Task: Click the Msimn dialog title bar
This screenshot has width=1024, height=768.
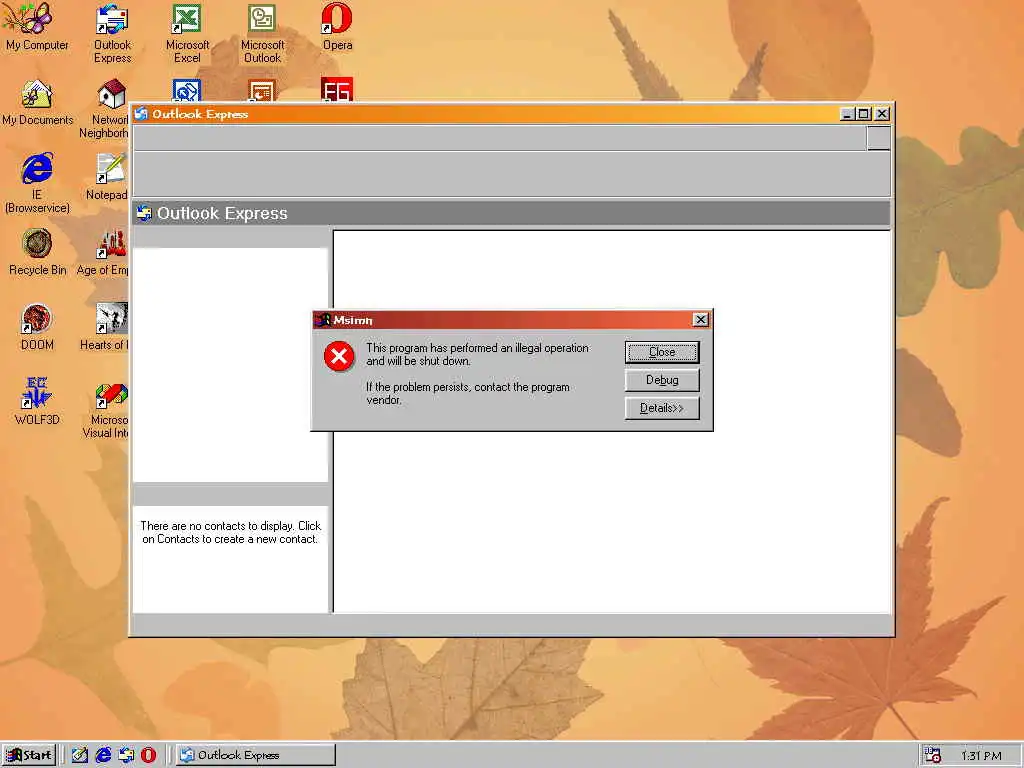Action: [x=512, y=319]
